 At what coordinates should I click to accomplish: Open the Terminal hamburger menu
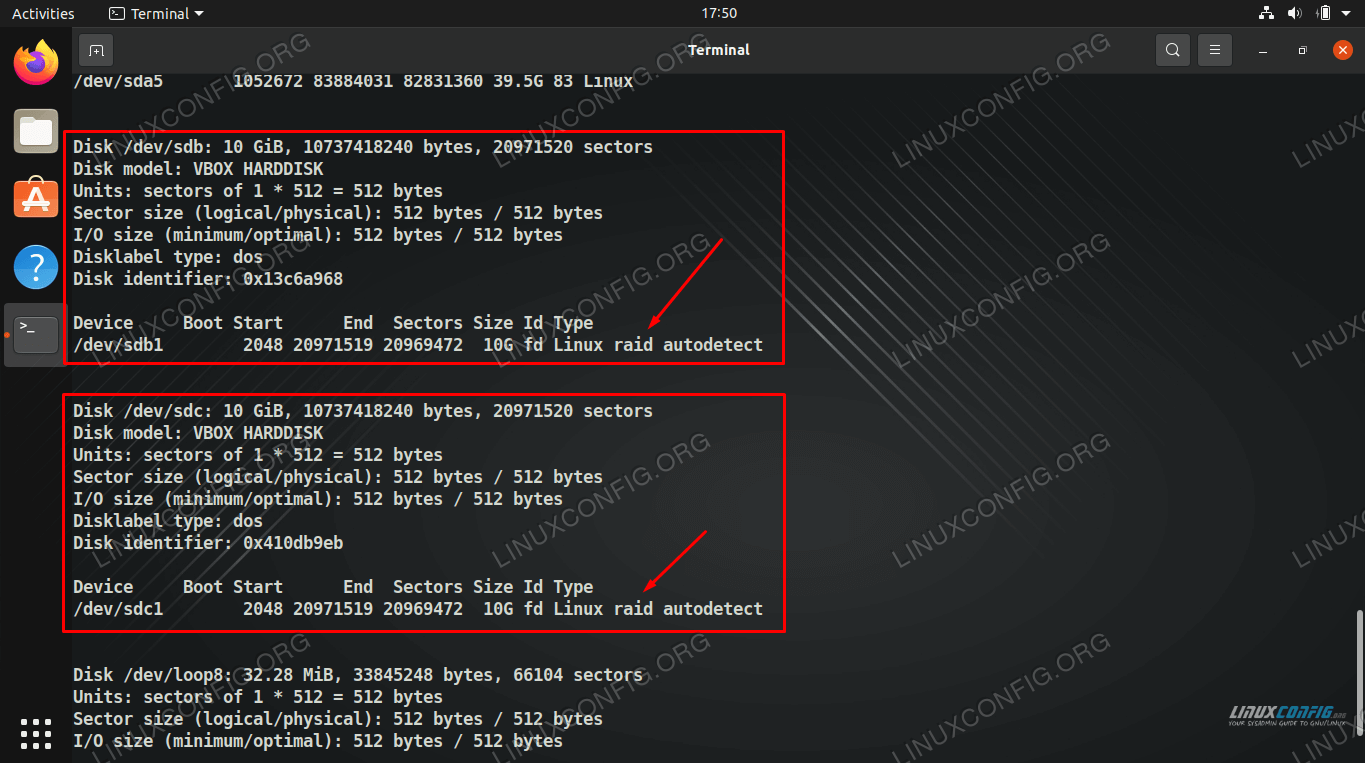[1214, 49]
